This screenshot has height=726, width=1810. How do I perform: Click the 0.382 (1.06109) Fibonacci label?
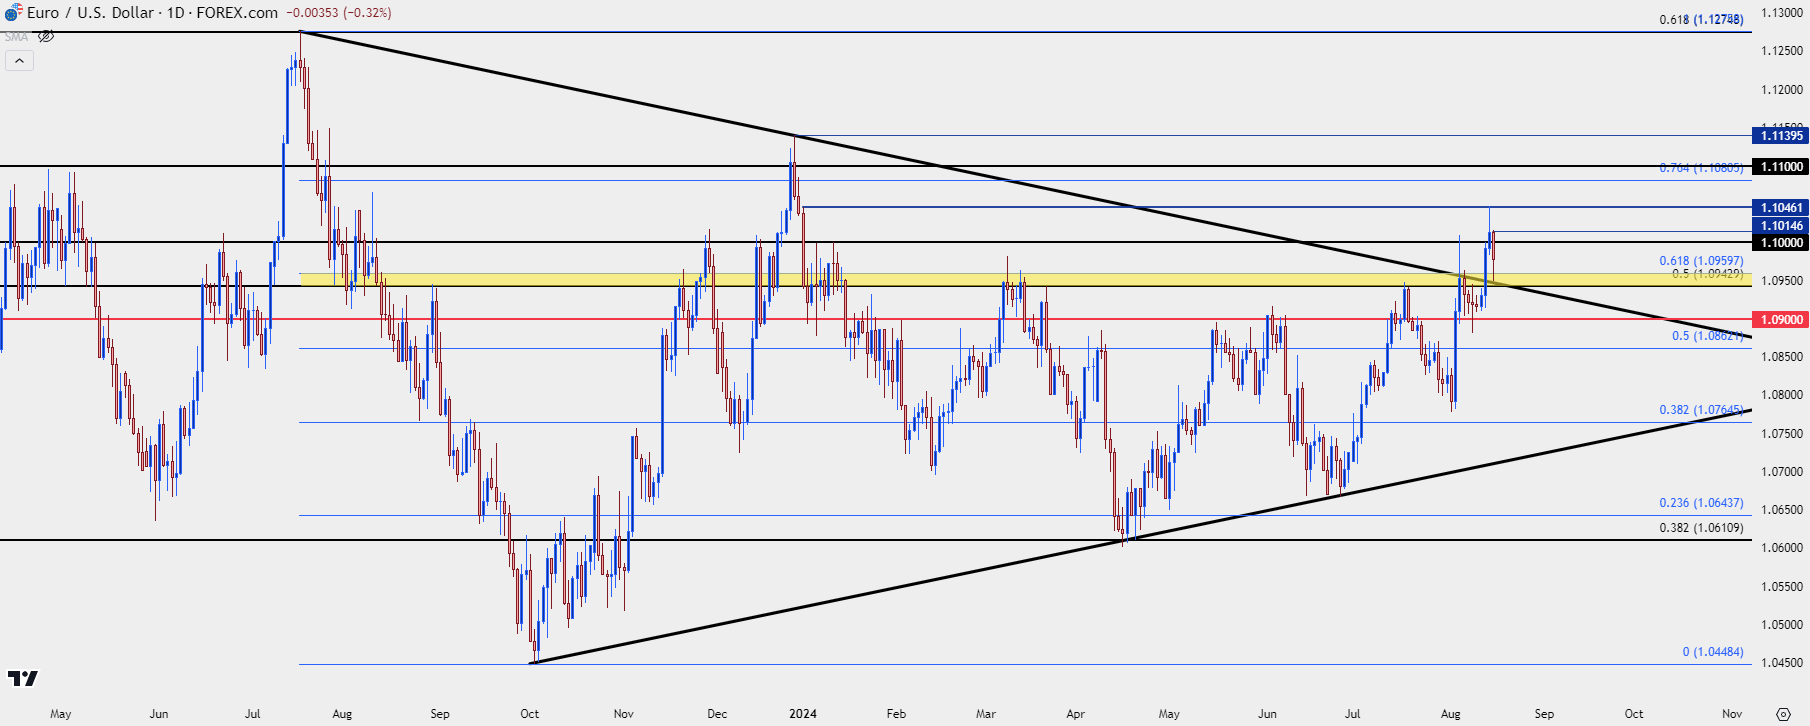(1701, 528)
